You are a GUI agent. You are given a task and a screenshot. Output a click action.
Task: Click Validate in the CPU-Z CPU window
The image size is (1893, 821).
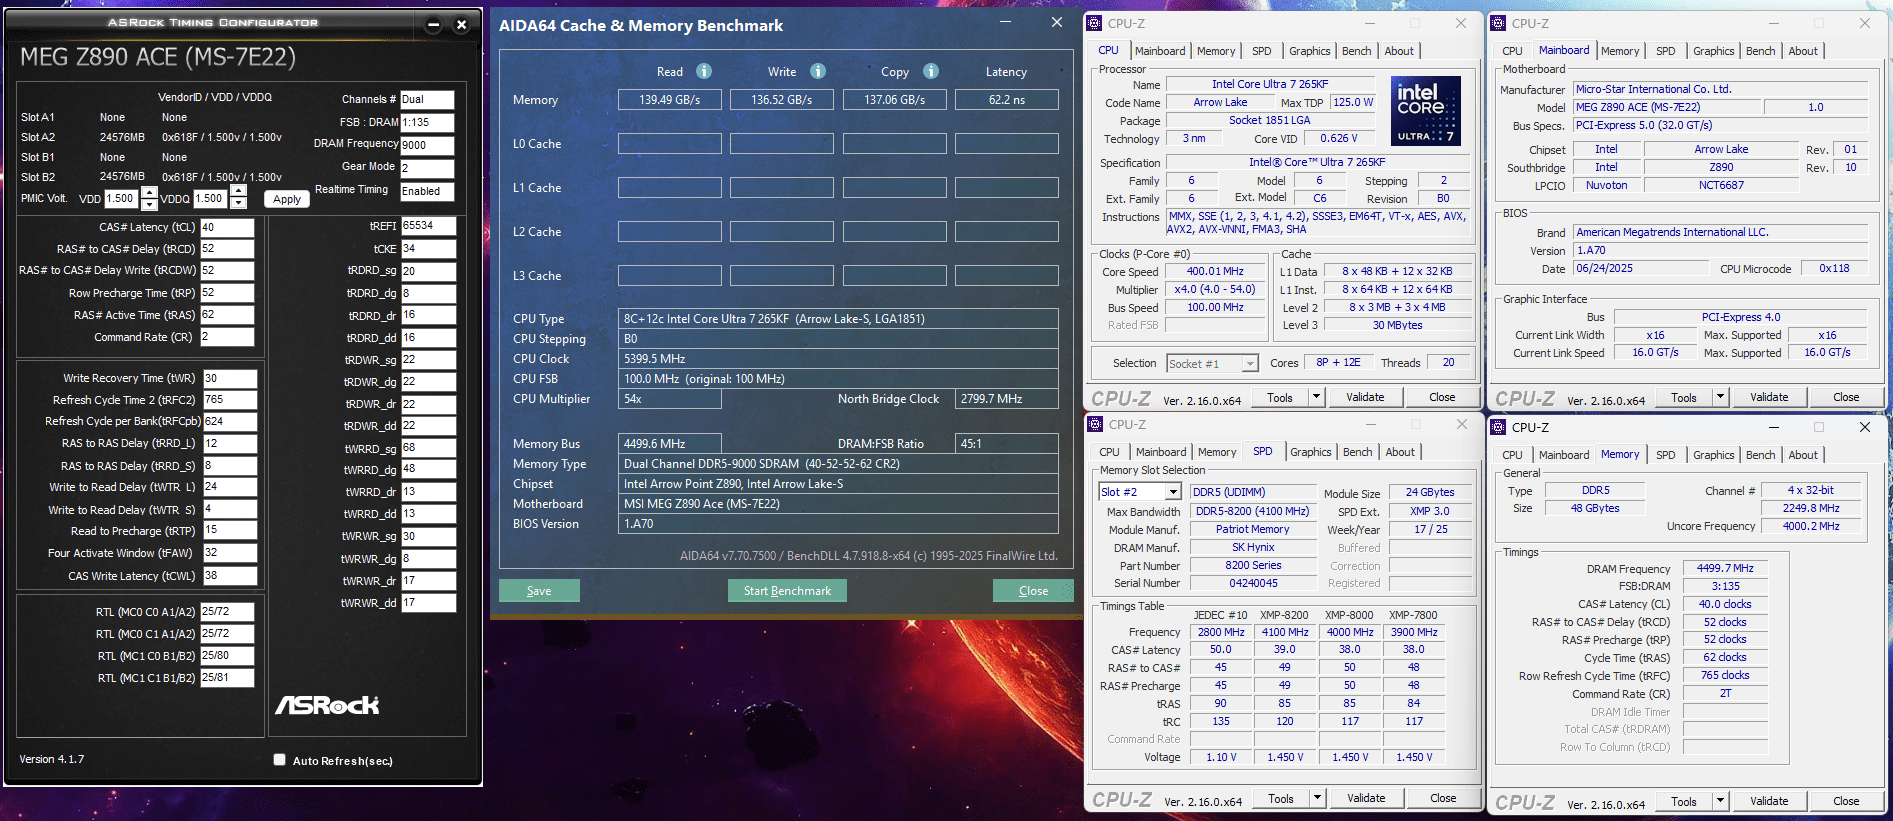click(1365, 397)
